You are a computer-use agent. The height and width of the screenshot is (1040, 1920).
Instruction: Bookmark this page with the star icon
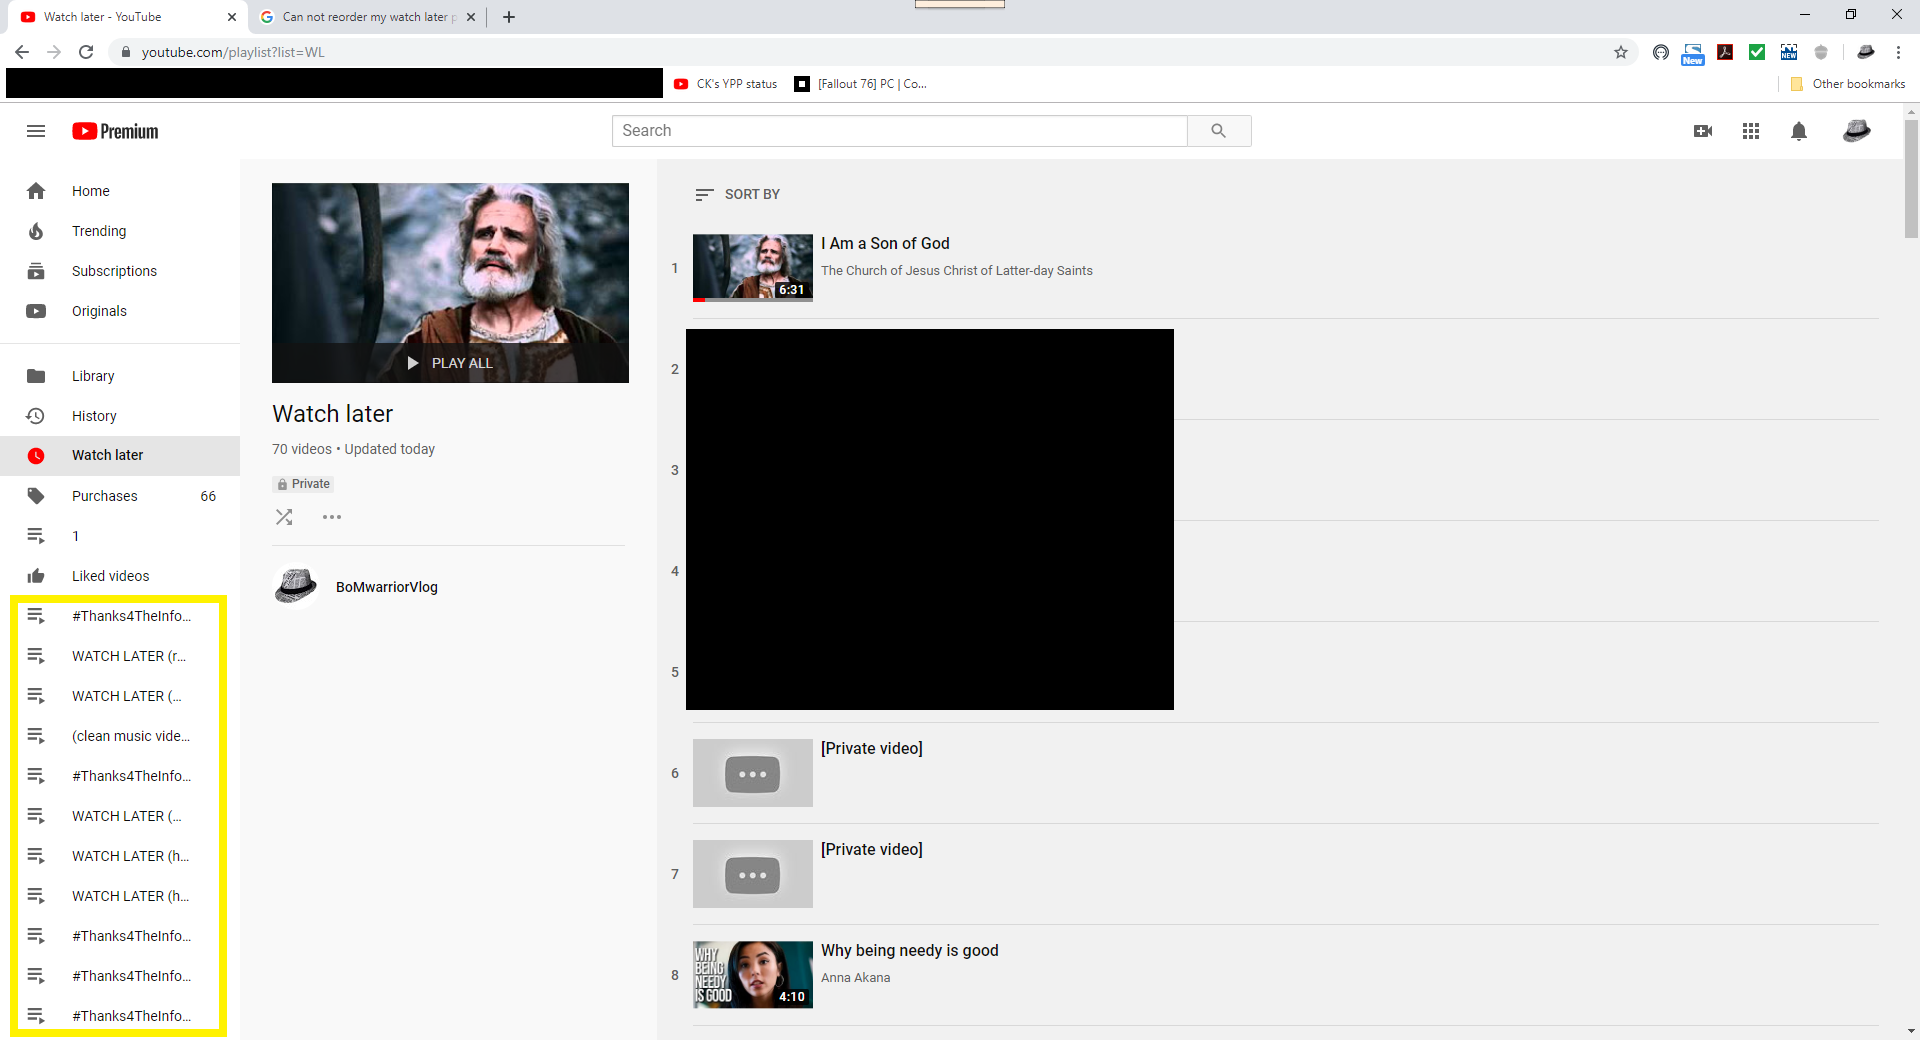pos(1621,52)
